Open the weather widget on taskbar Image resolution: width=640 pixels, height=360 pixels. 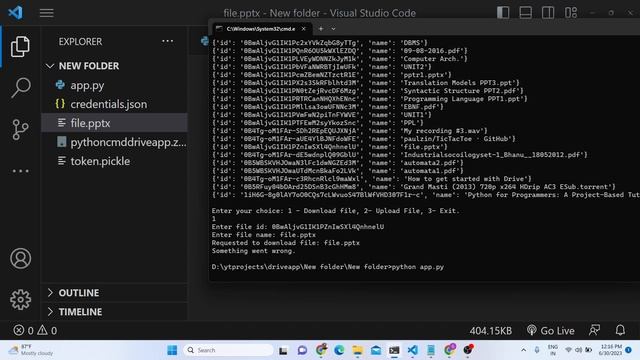tap(31, 350)
